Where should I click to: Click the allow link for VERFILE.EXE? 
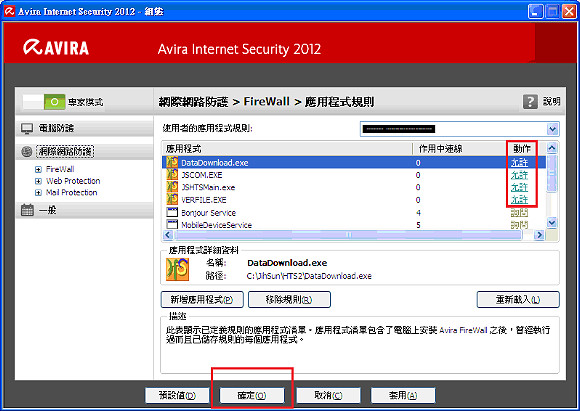point(519,200)
